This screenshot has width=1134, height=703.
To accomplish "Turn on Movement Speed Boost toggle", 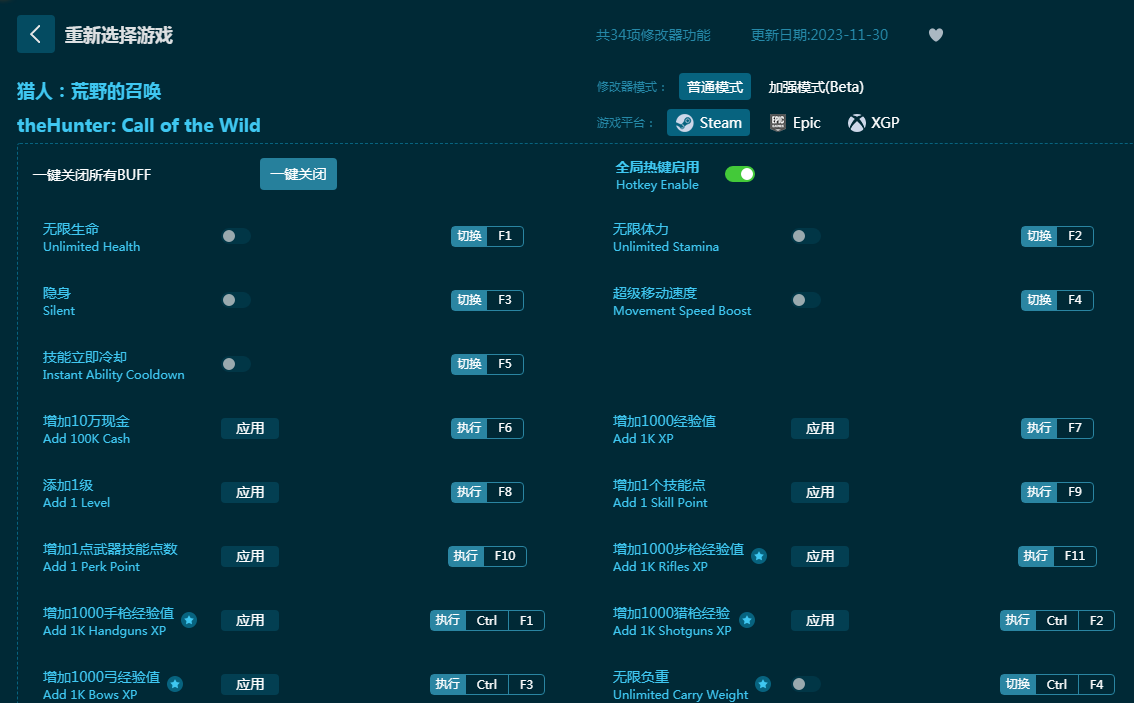I will (x=806, y=300).
